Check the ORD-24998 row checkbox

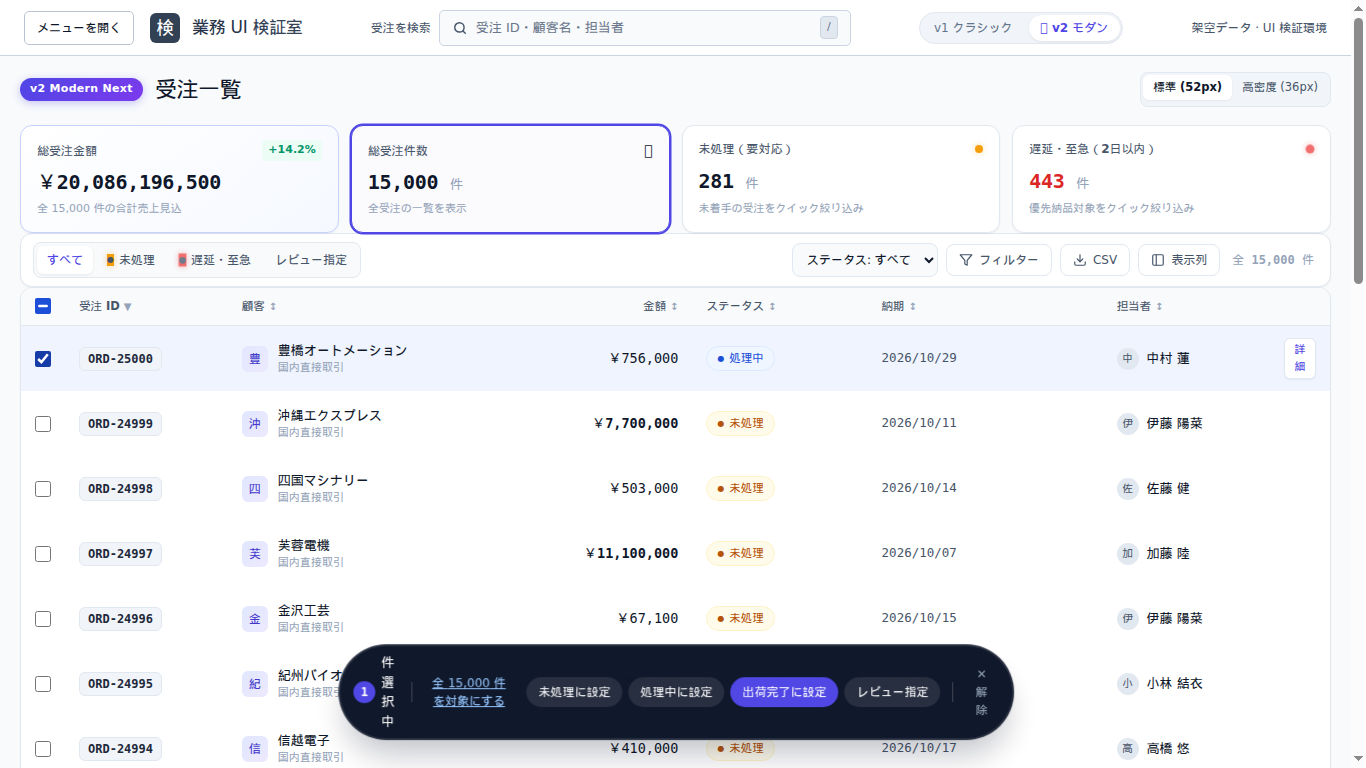click(x=43, y=489)
